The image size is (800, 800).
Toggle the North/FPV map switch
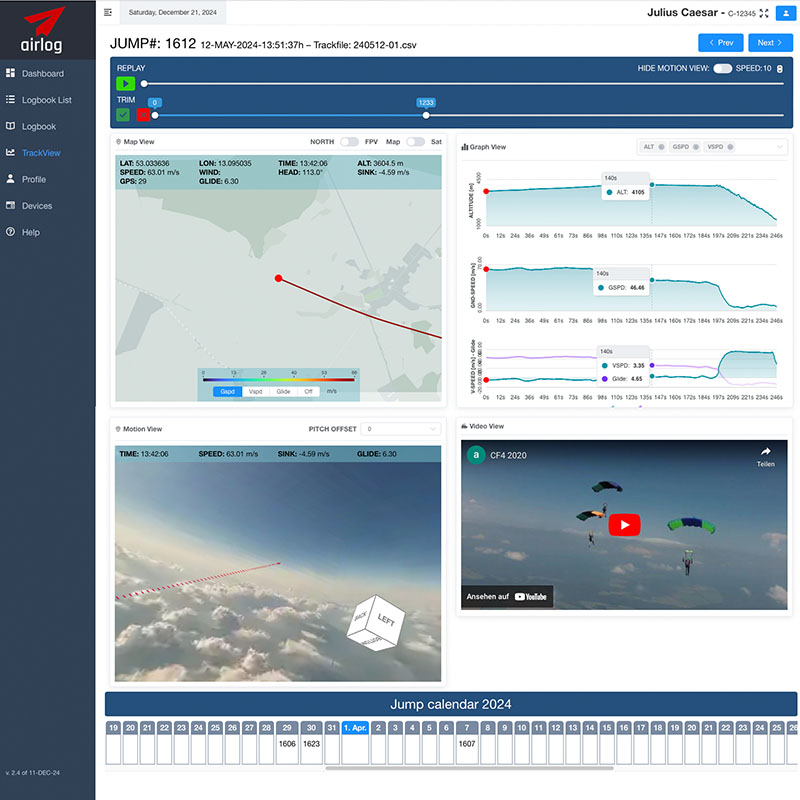[349, 142]
